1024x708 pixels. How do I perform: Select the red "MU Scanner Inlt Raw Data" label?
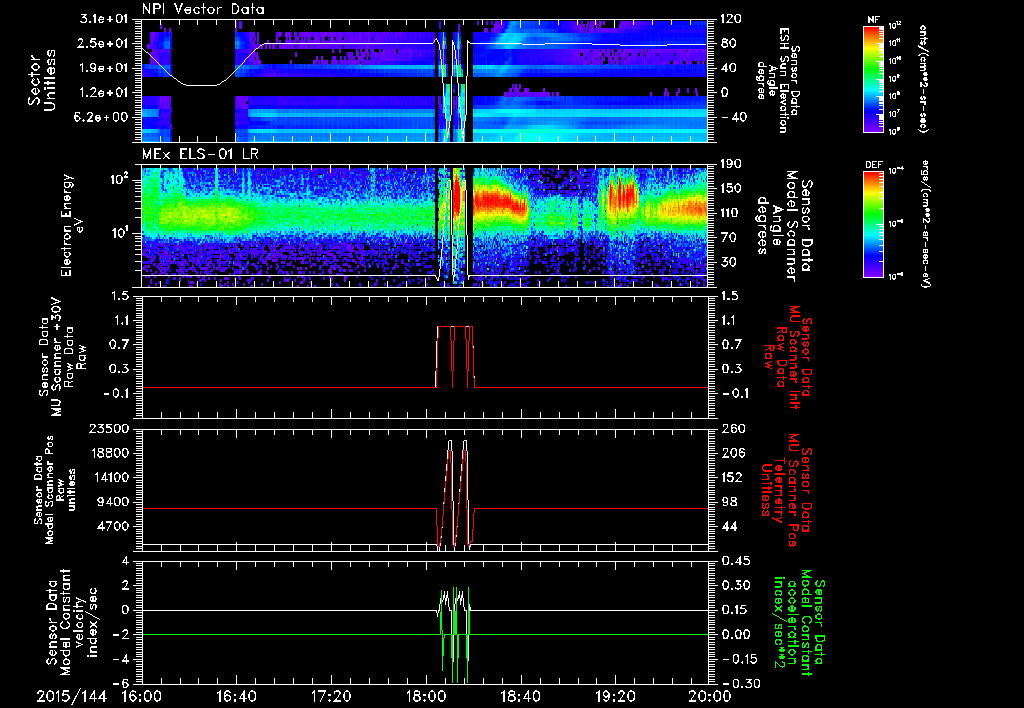point(787,357)
